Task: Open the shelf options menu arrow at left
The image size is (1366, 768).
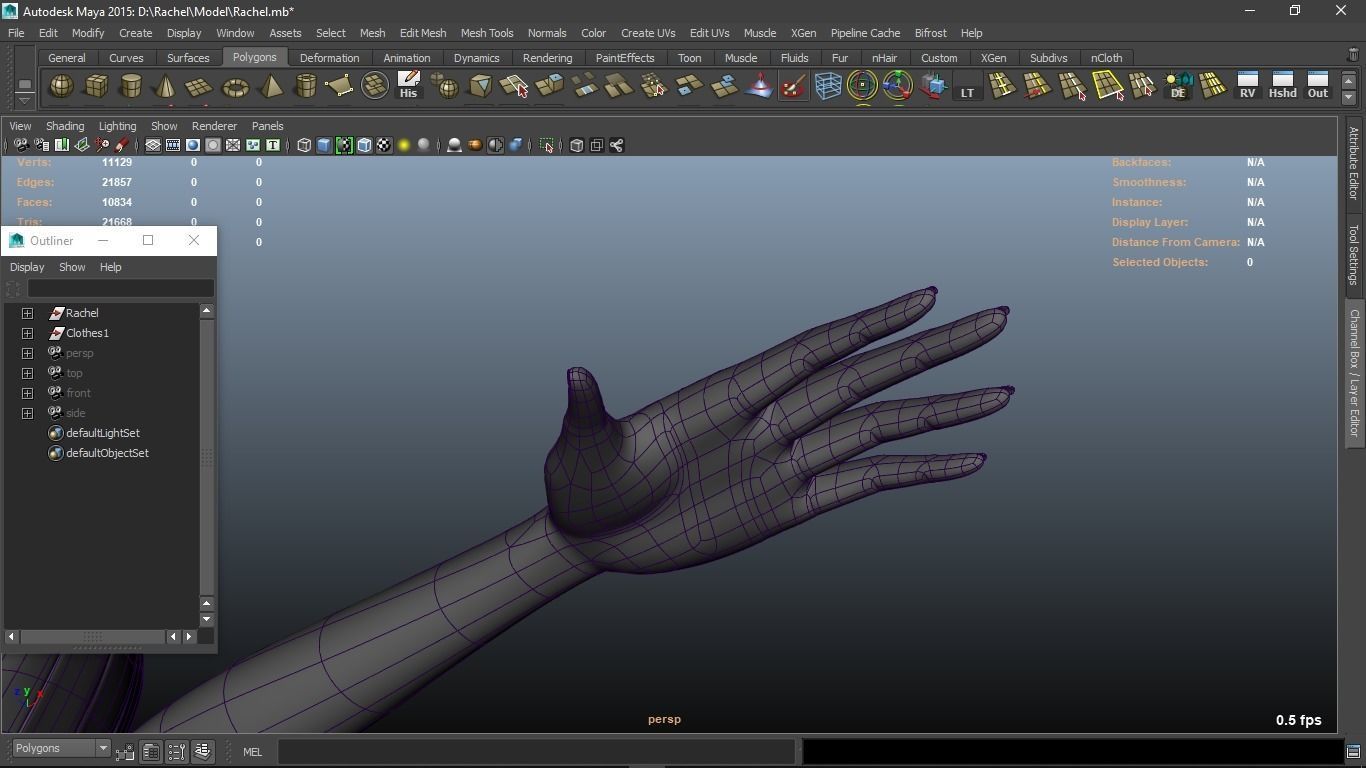Action: 24,99
